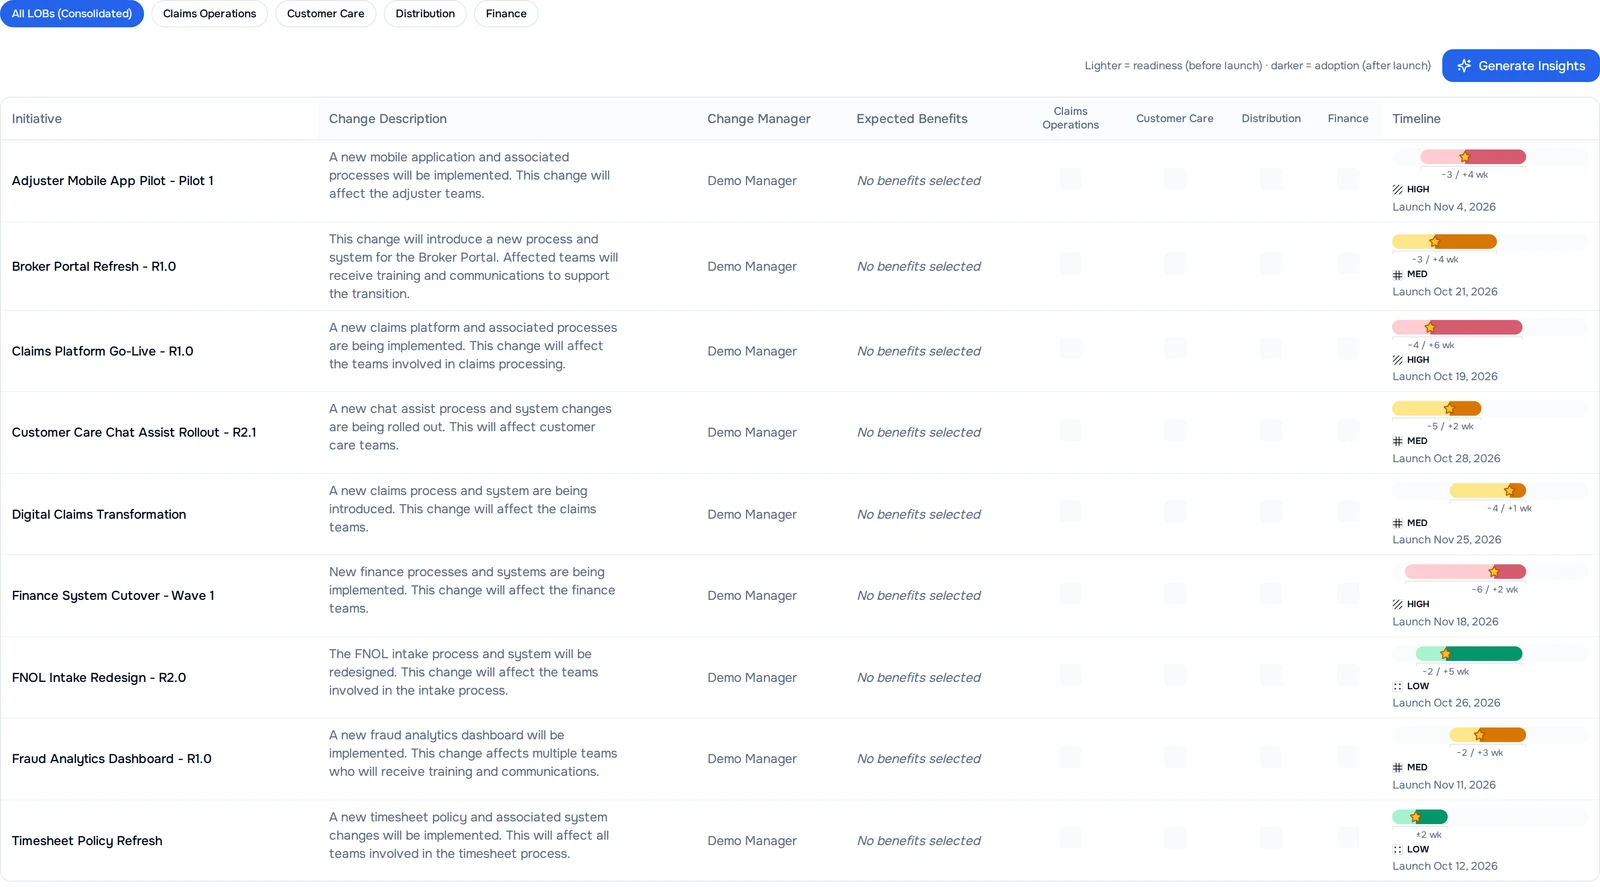The image size is (1600, 887).
Task: Click the Timesheet Policy Refresh initiative name
Action: [x=87, y=841]
